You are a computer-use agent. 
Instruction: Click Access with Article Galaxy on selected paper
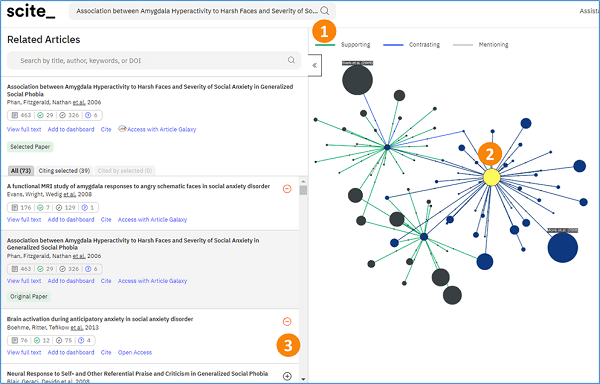coord(157,129)
